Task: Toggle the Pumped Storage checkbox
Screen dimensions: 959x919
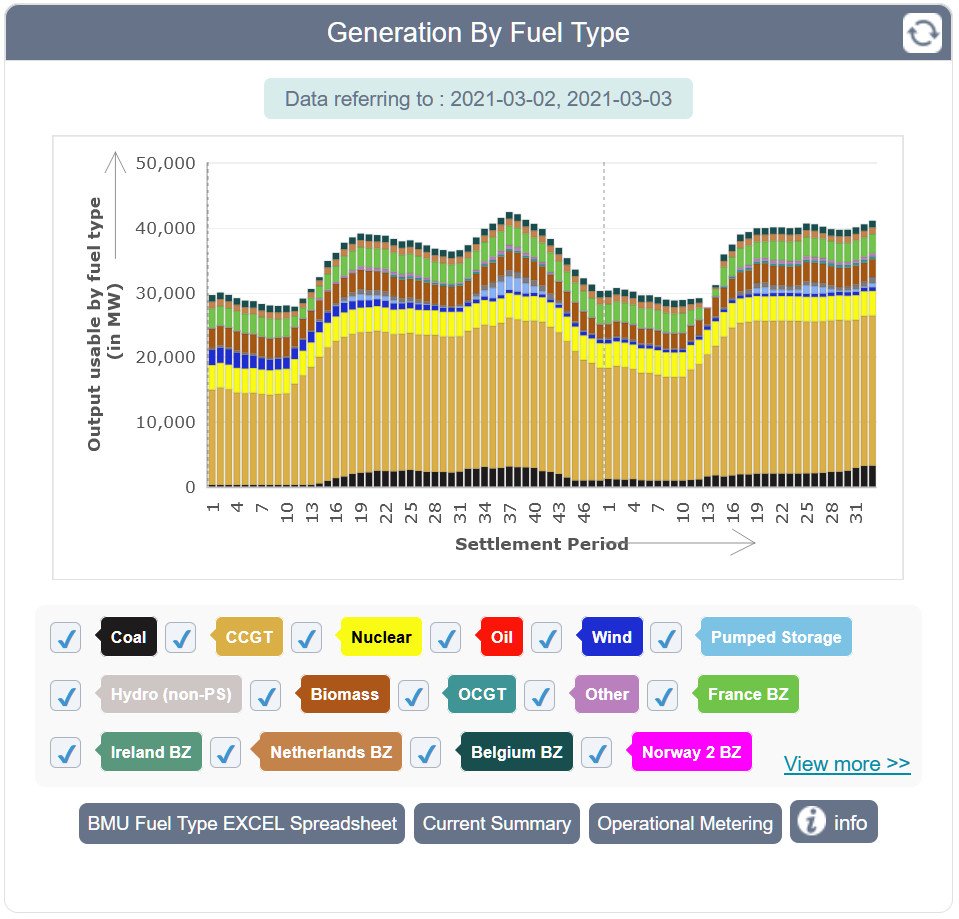Action: click(x=666, y=638)
